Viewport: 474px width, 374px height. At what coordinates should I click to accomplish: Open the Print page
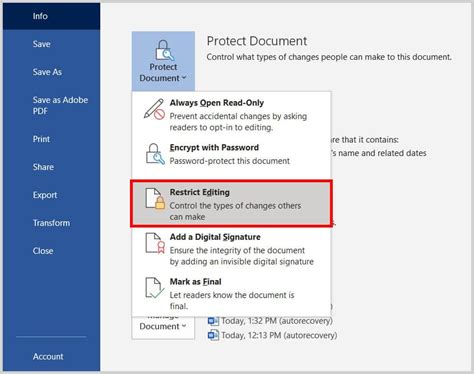(41, 139)
